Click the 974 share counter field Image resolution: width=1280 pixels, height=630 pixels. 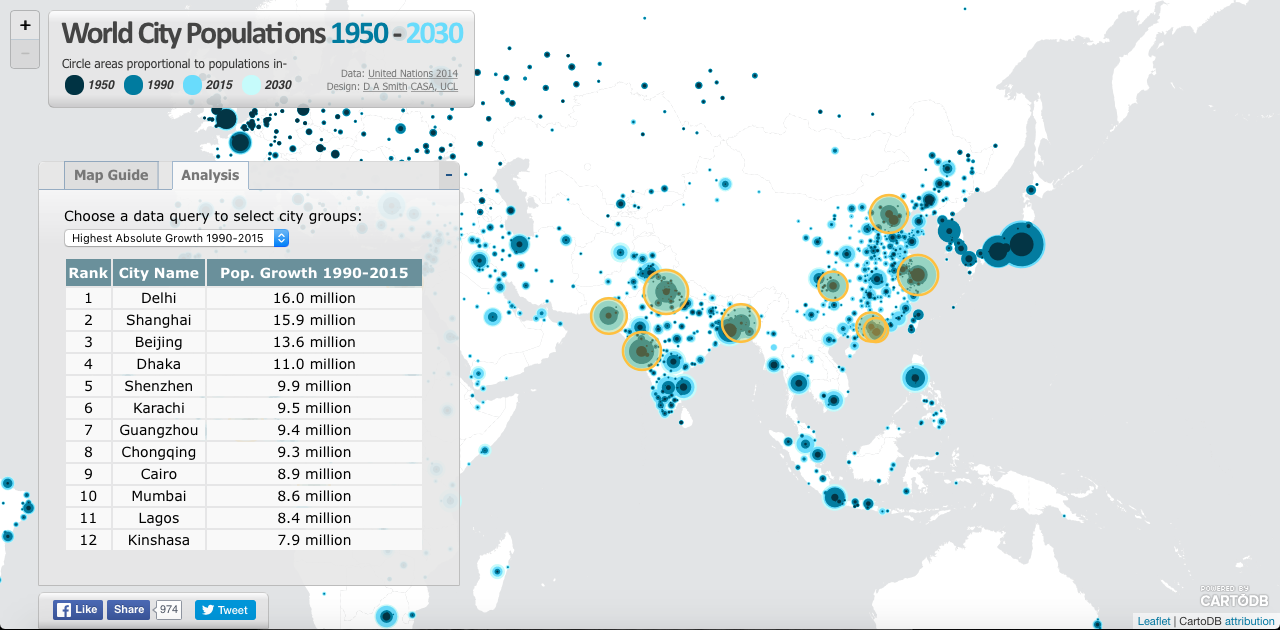tap(168, 609)
